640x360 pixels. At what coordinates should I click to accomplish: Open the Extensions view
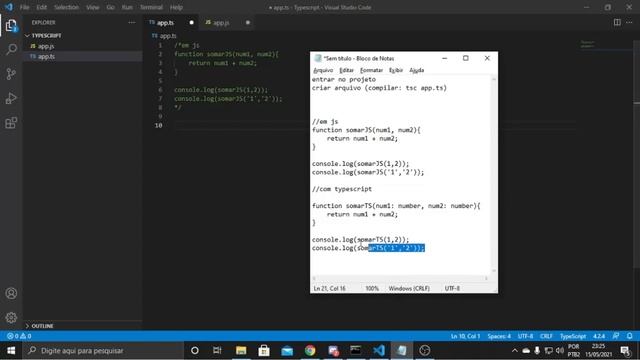click(x=11, y=123)
